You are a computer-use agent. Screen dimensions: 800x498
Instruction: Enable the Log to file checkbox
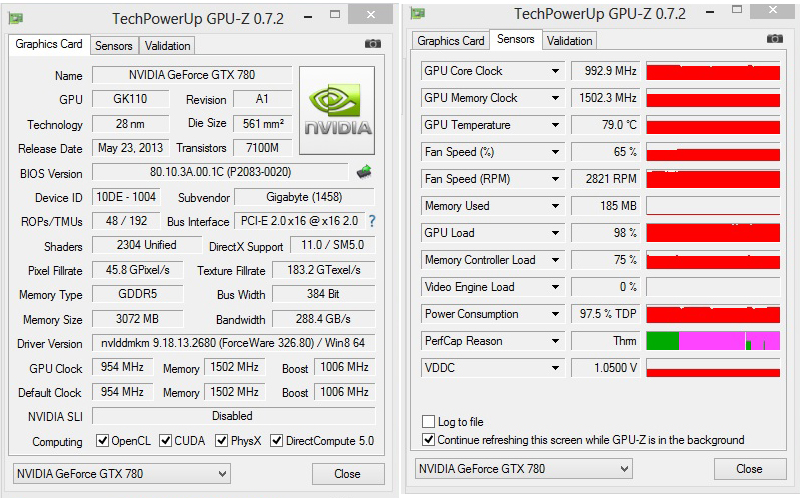point(429,422)
